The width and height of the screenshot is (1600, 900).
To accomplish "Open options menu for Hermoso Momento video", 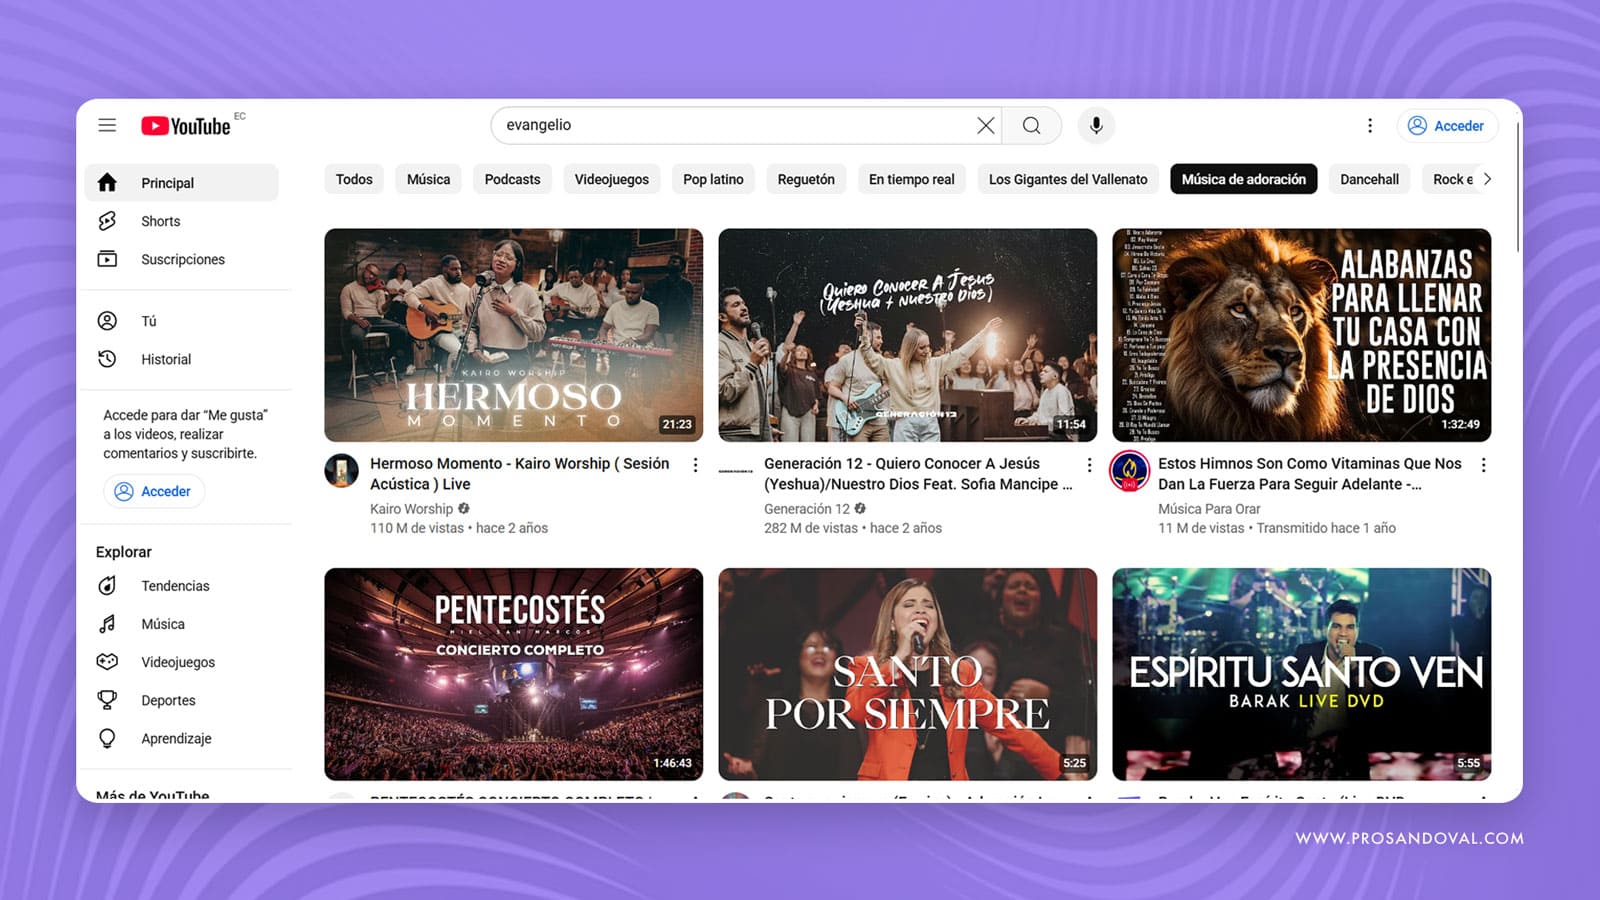I will 695,465.
